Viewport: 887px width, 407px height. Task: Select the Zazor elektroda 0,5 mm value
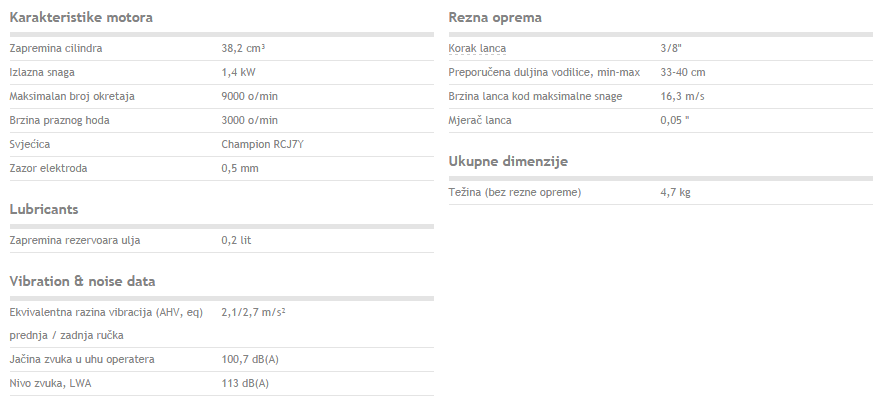pyautogui.click(x=240, y=169)
